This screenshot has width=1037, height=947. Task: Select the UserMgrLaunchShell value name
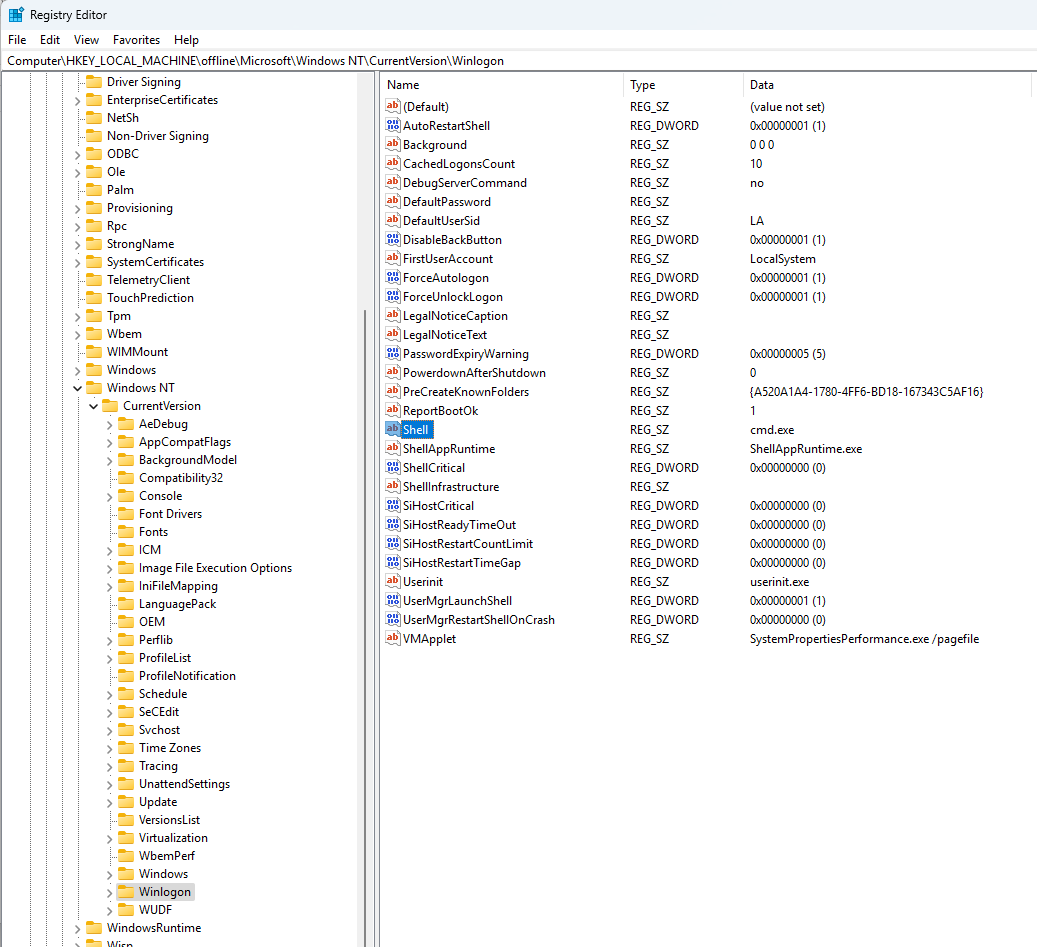(457, 600)
